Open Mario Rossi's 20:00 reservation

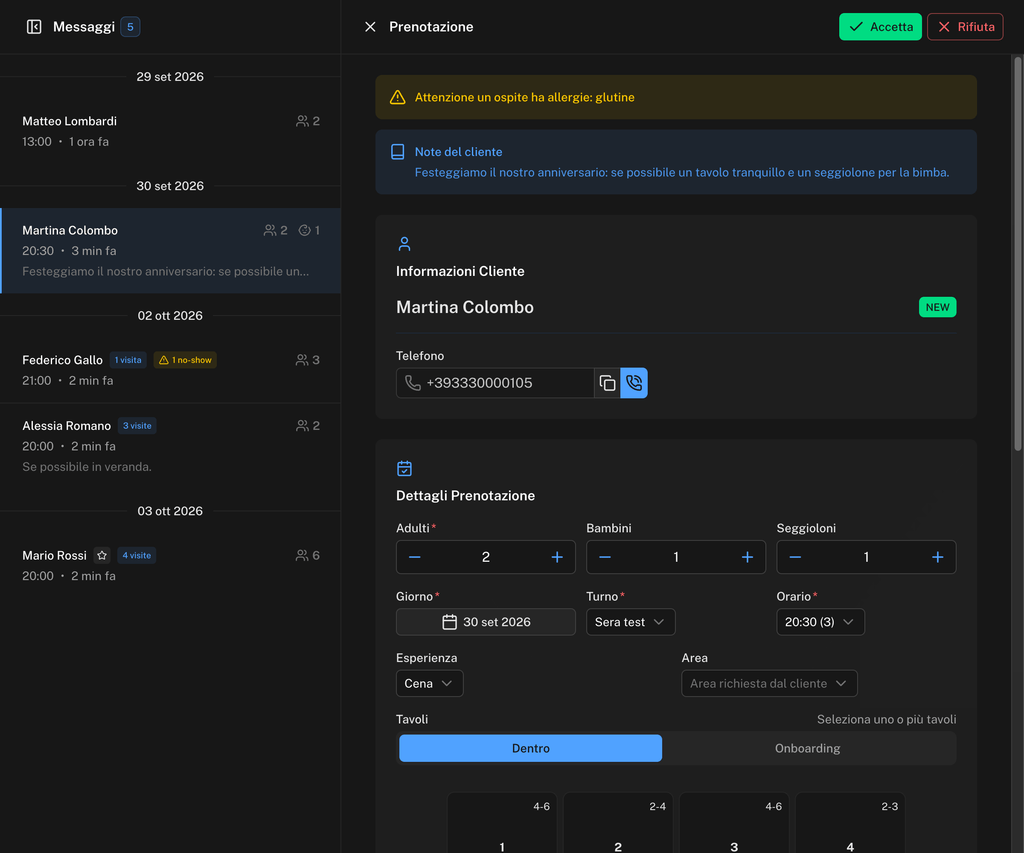pos(170,566)
